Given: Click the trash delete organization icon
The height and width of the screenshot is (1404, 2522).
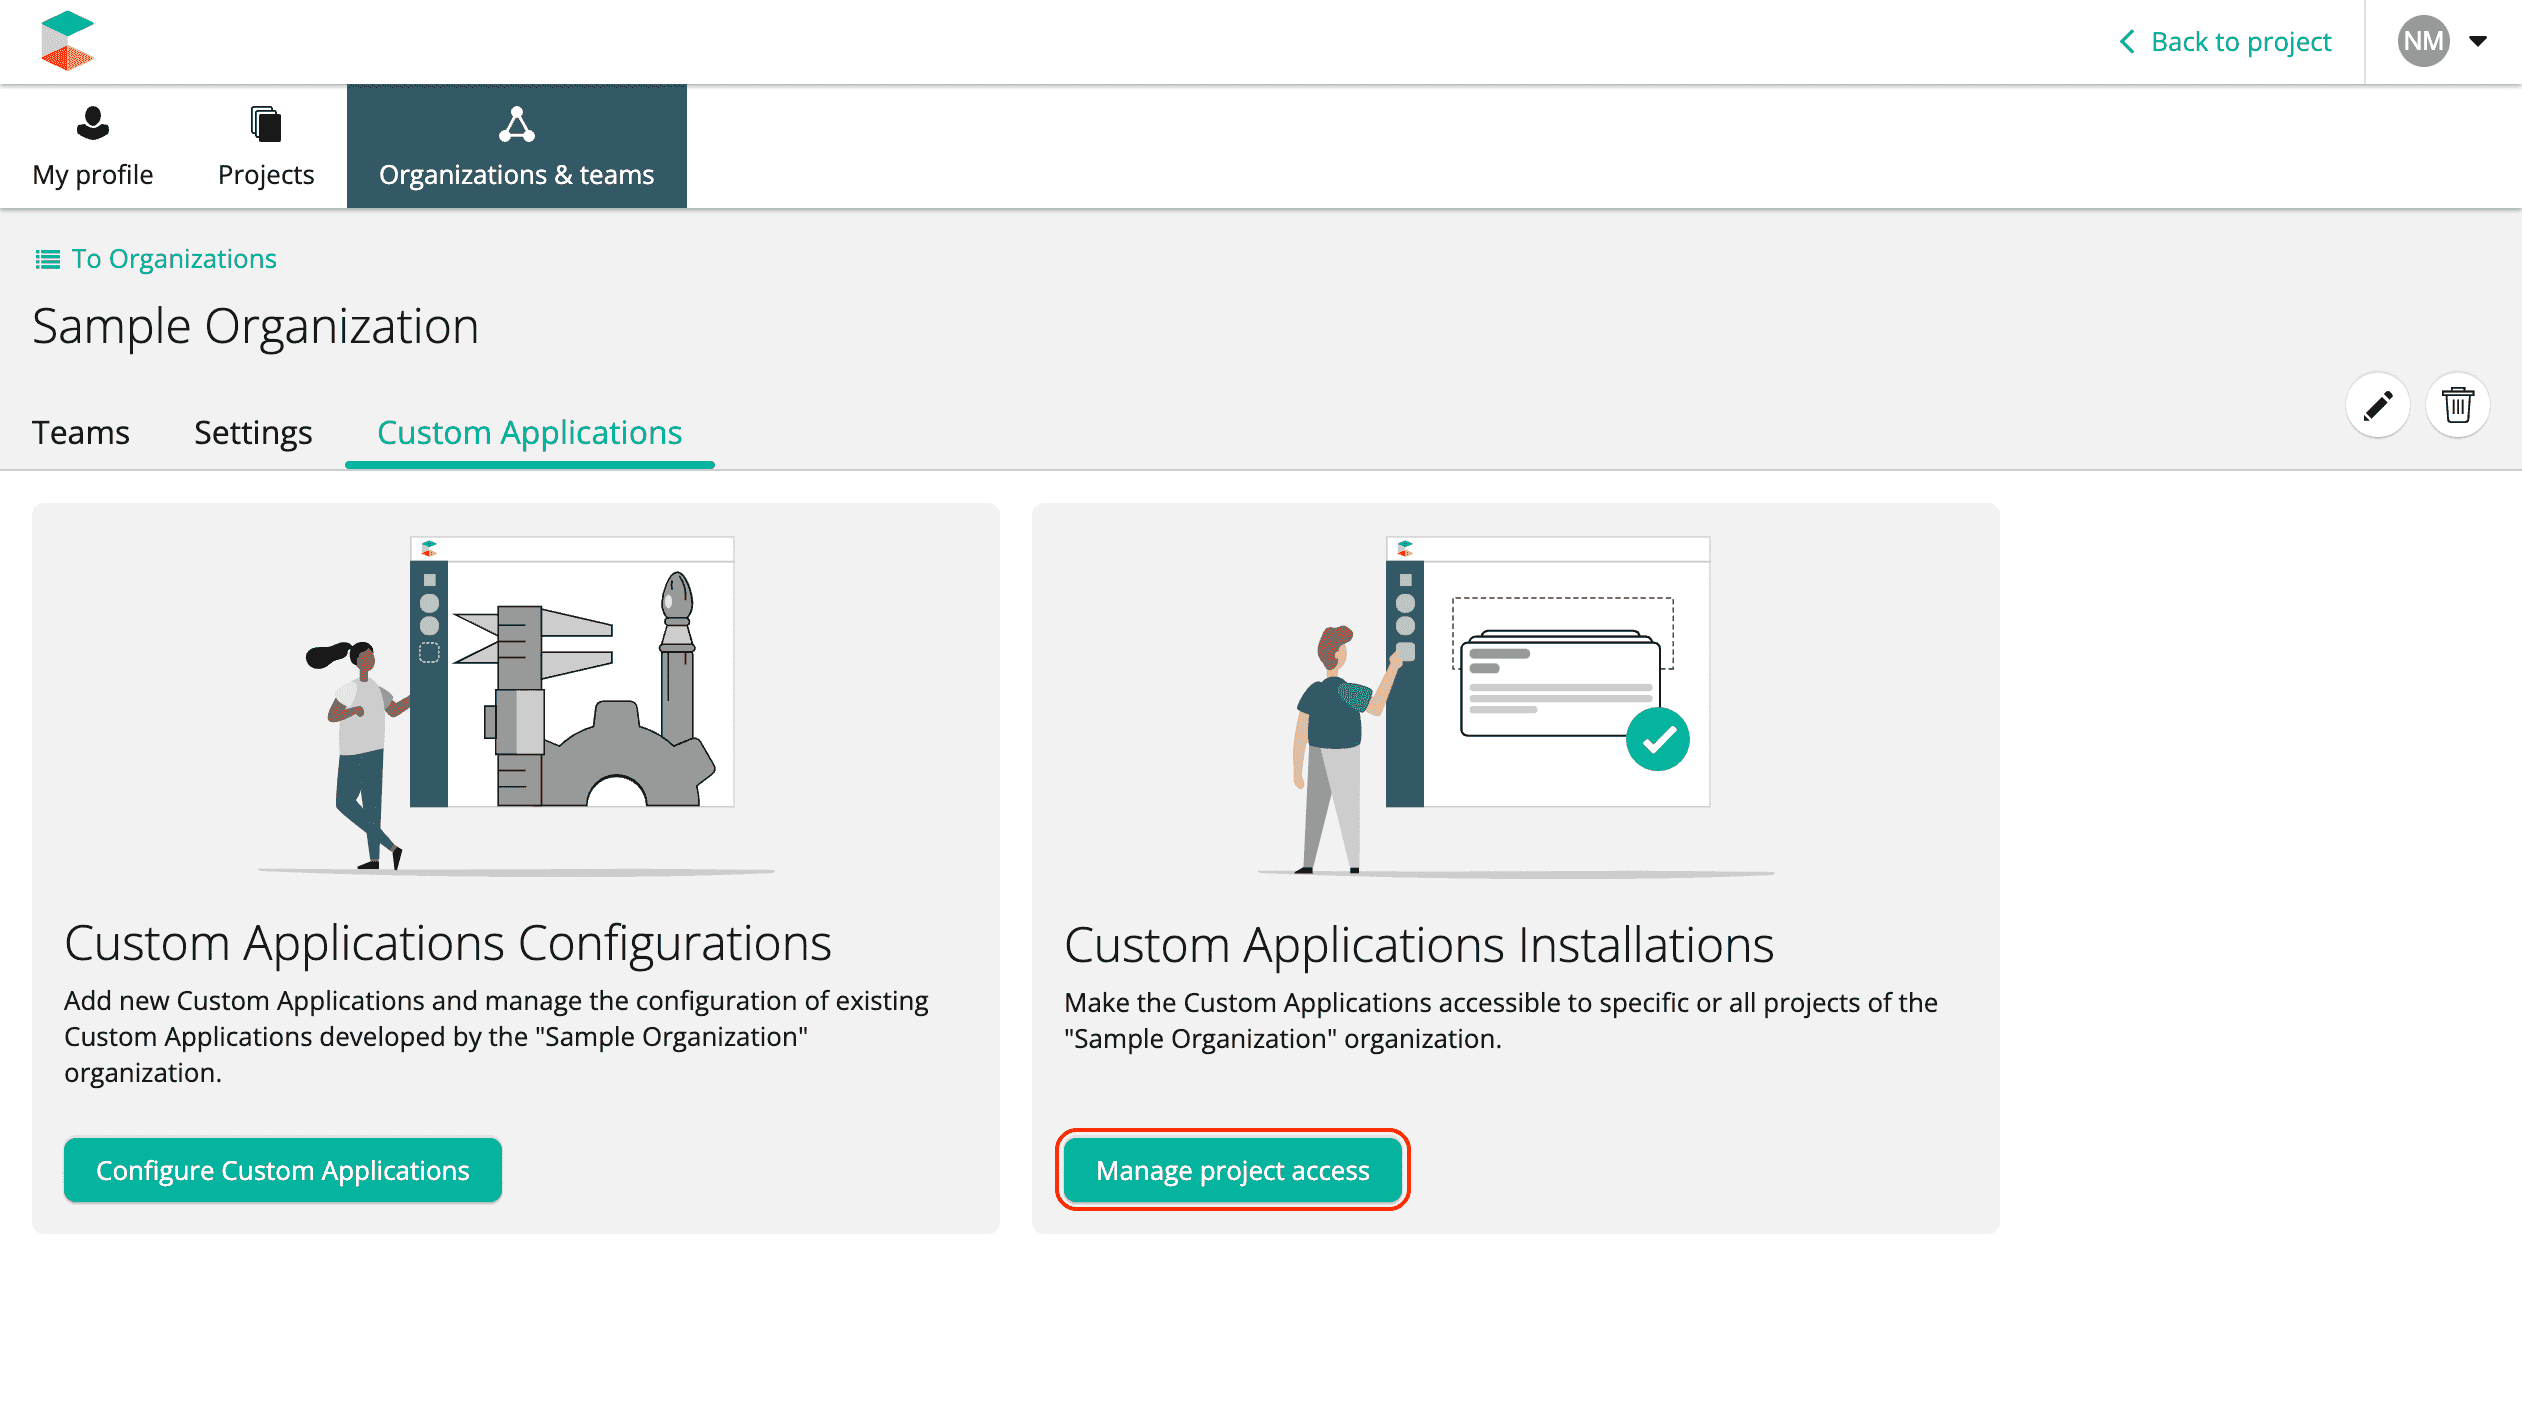Looking at the screenshot, I should (x=2457, y=406).
